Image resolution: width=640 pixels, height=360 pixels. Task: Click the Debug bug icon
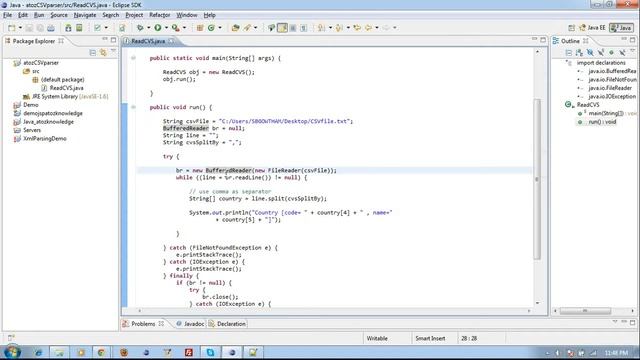[x=140, y=28]
